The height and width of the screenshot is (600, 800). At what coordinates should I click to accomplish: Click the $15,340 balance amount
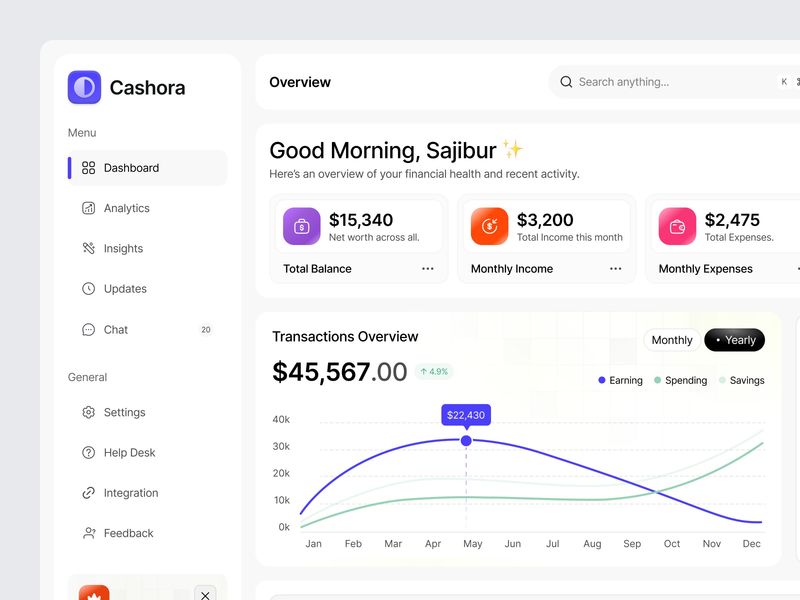point(361,220)
